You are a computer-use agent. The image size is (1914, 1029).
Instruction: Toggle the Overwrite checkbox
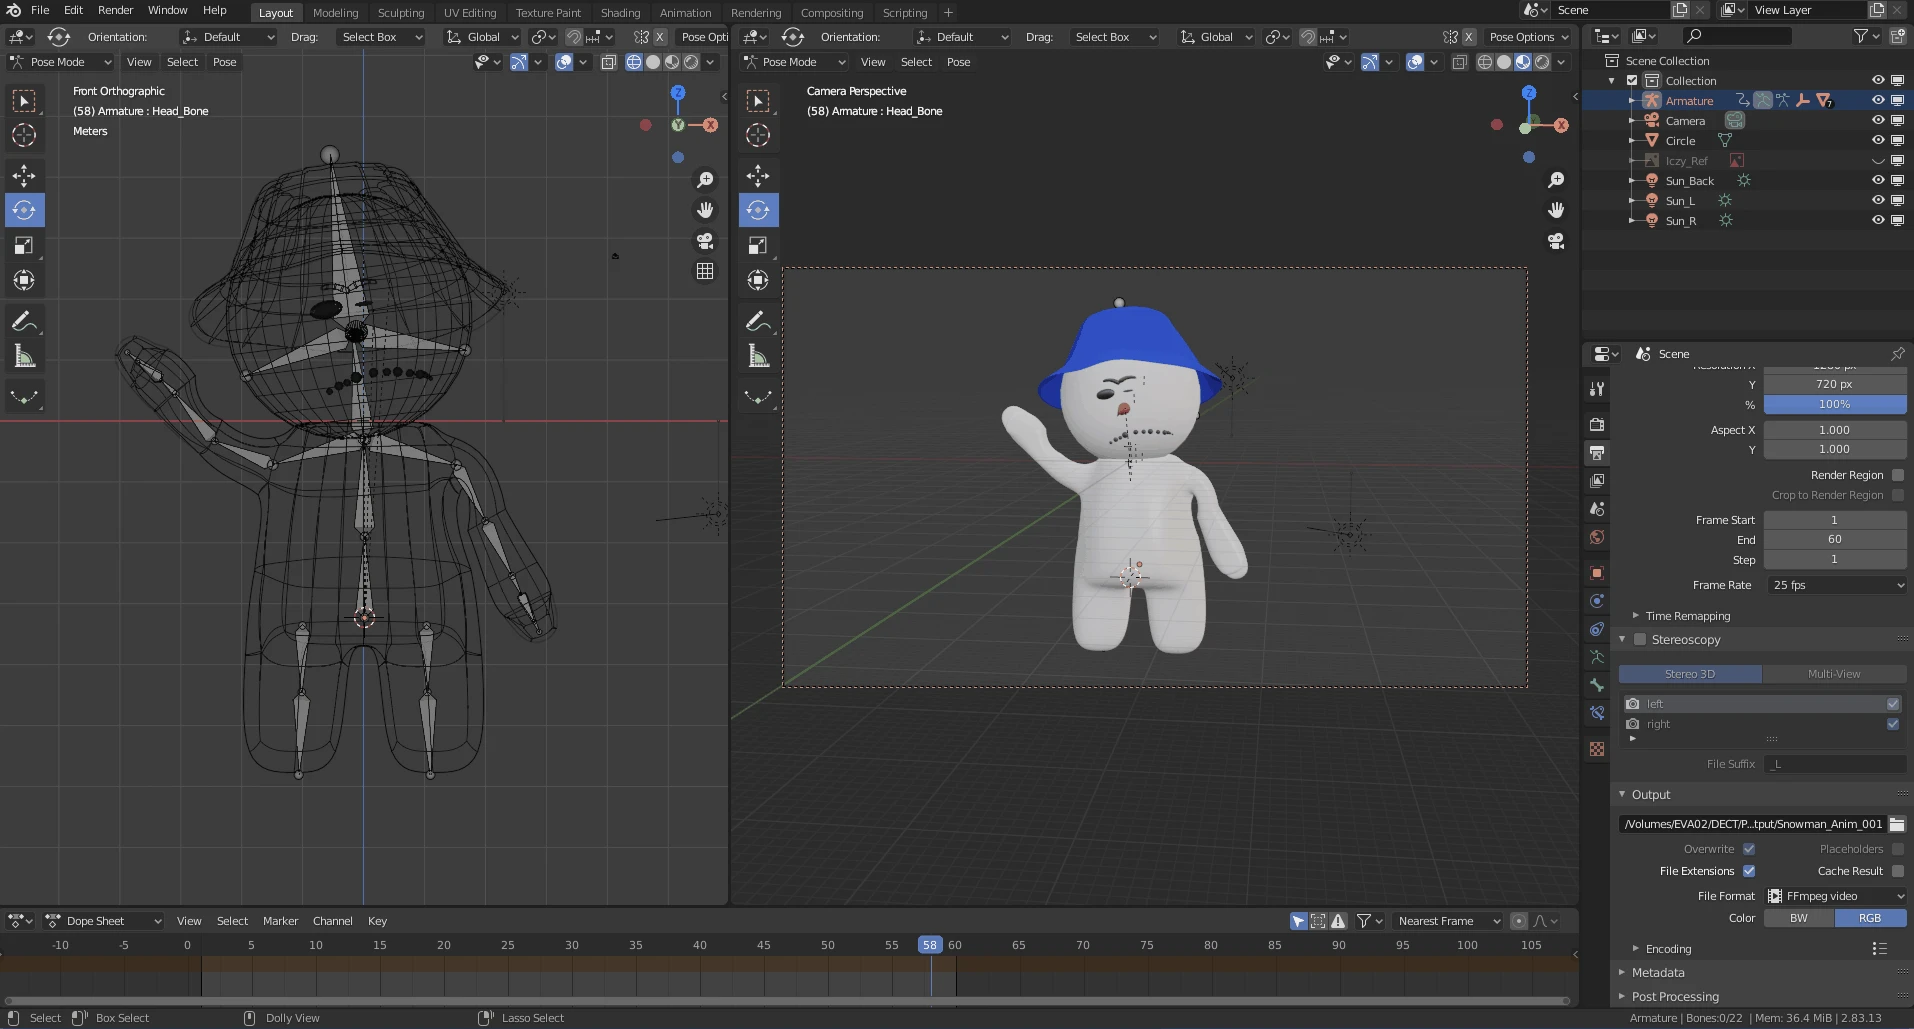[1749, 849]
